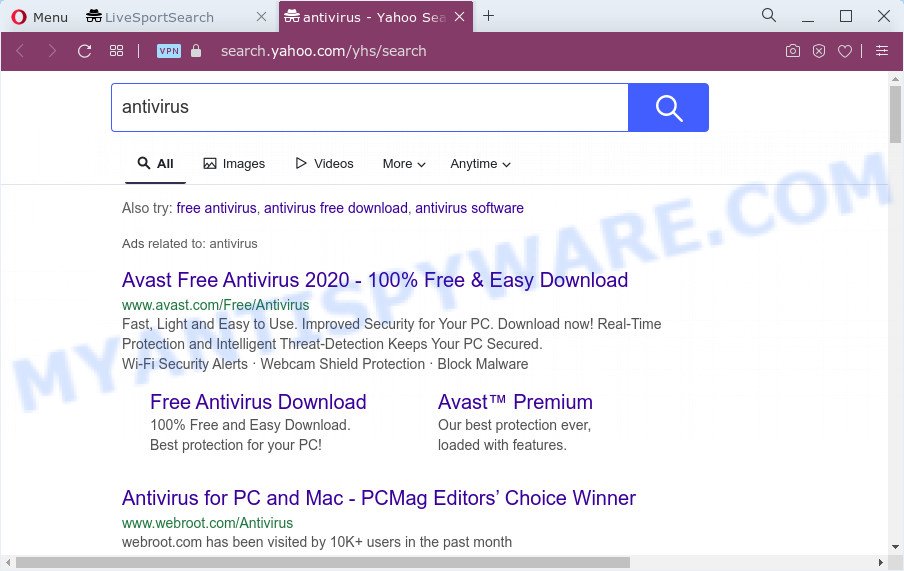Click www.avast.com/Free/Antivirus URL
The width and height of the screenshot is (904, 571).
pos(215,305)
